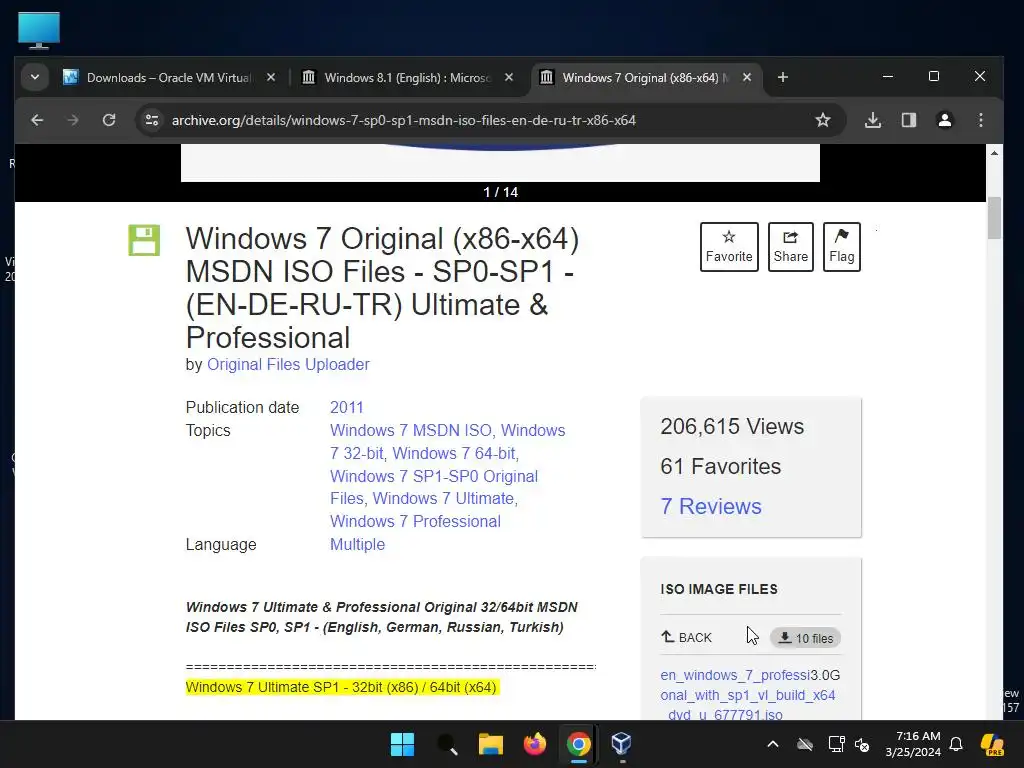Viewport: 1024px width, 768px height.
Task: Open Chrome profile icon
Action: [x=945, y=120]
